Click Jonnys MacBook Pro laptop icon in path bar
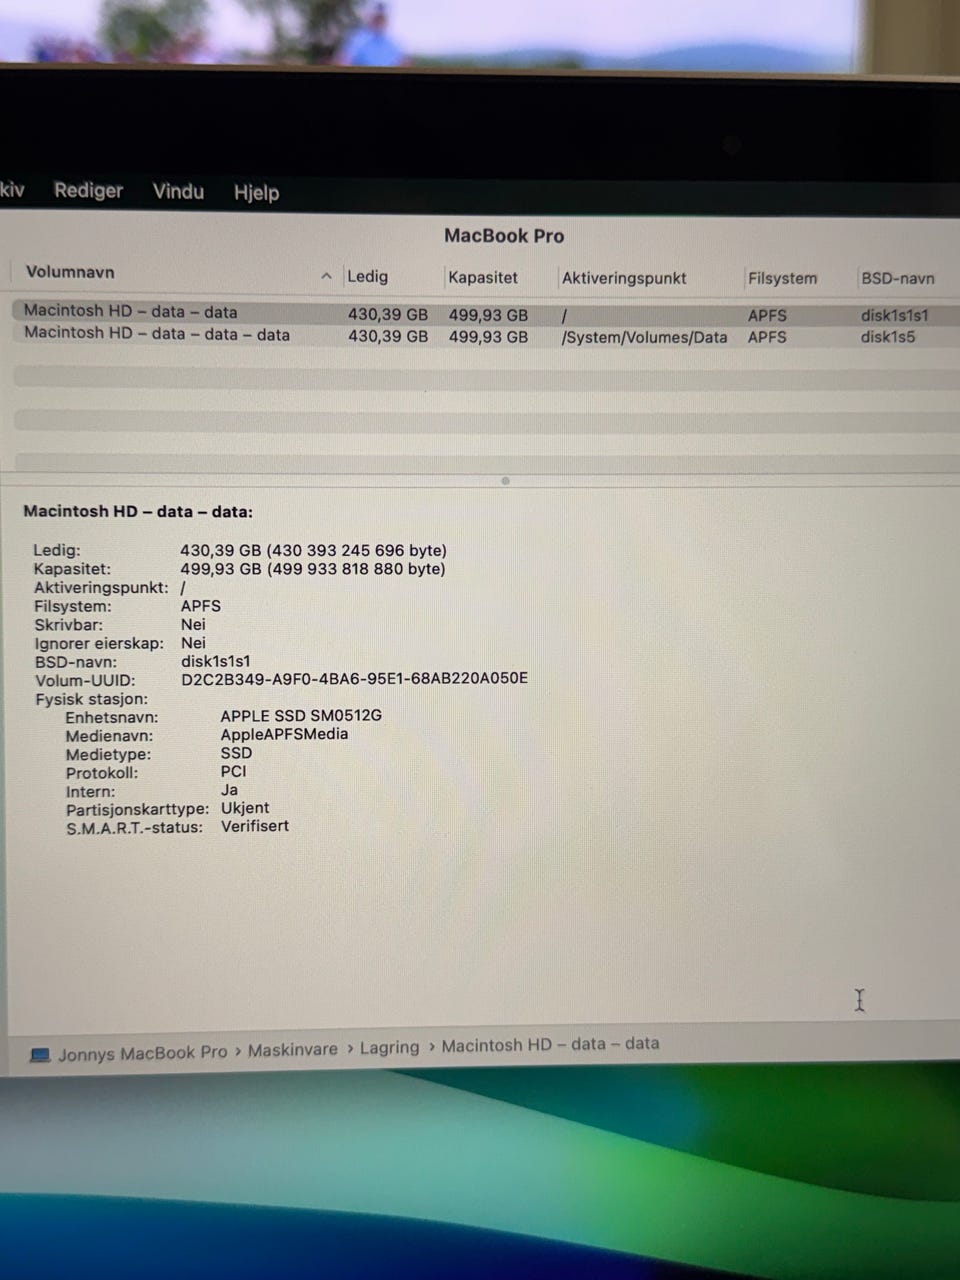The image size is (960, 1280). pos(40,1055)
